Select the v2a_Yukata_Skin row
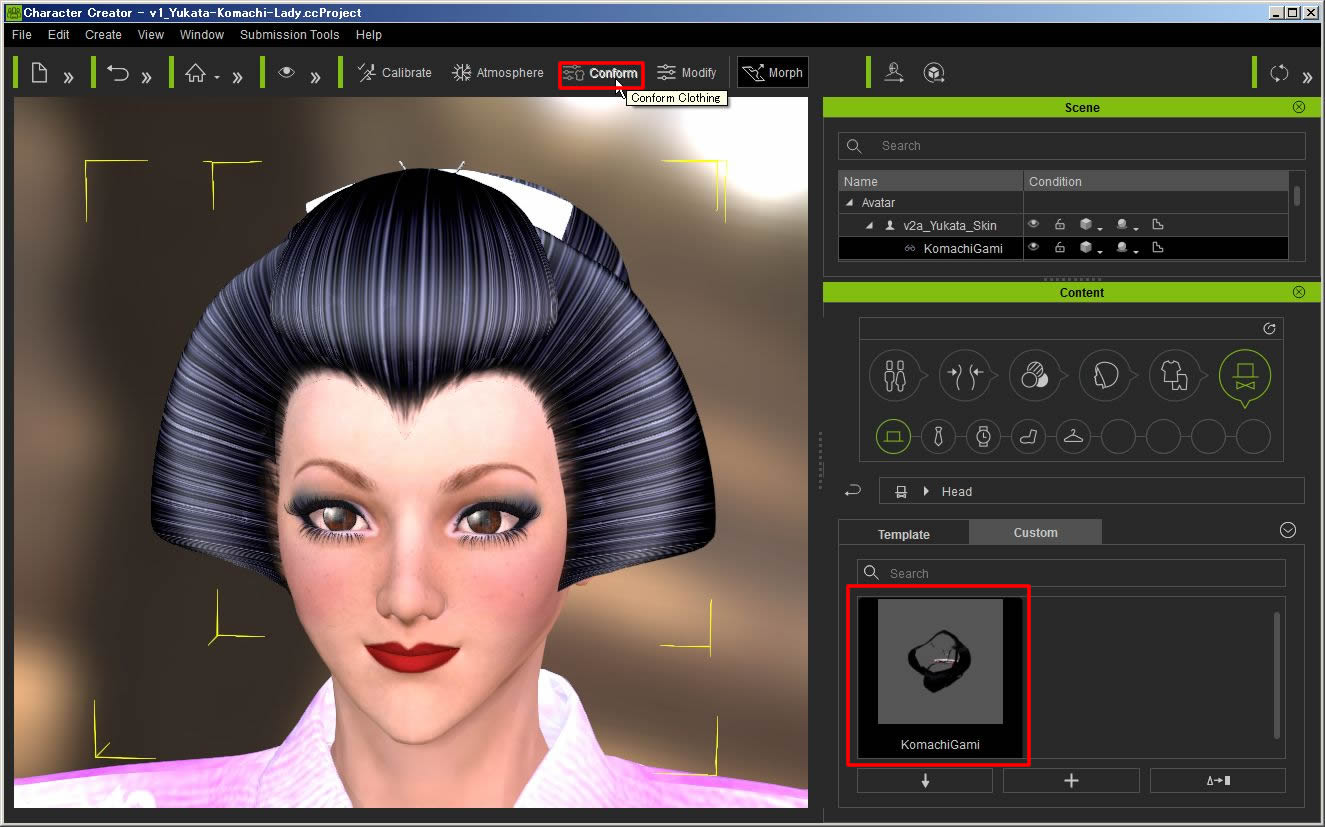Image resolution: width=1325 pixels, height=827 pixels. point(1063,225)
